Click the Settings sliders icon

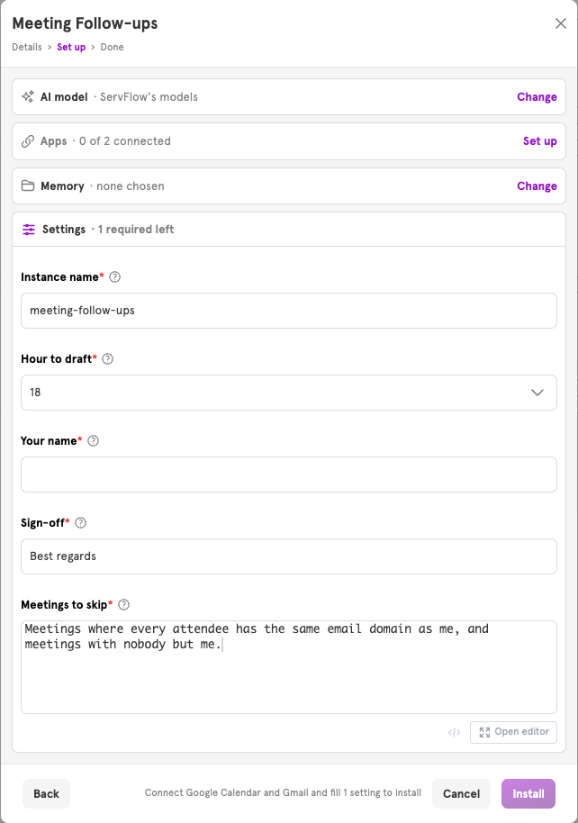(x=29, y=229)
